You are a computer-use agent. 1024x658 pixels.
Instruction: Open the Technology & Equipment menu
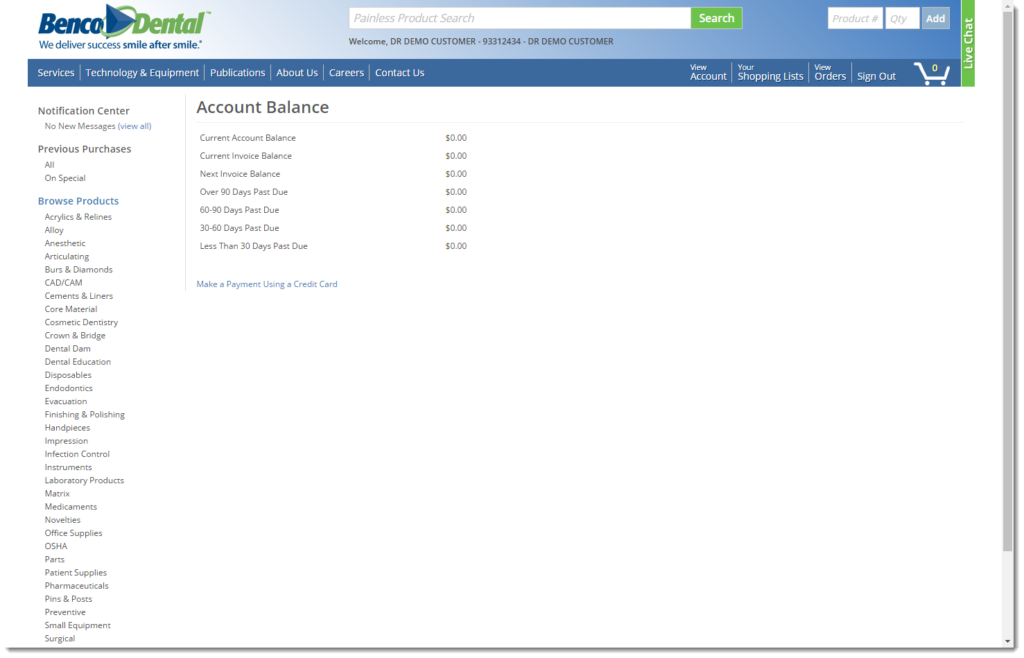pos(141,72)
